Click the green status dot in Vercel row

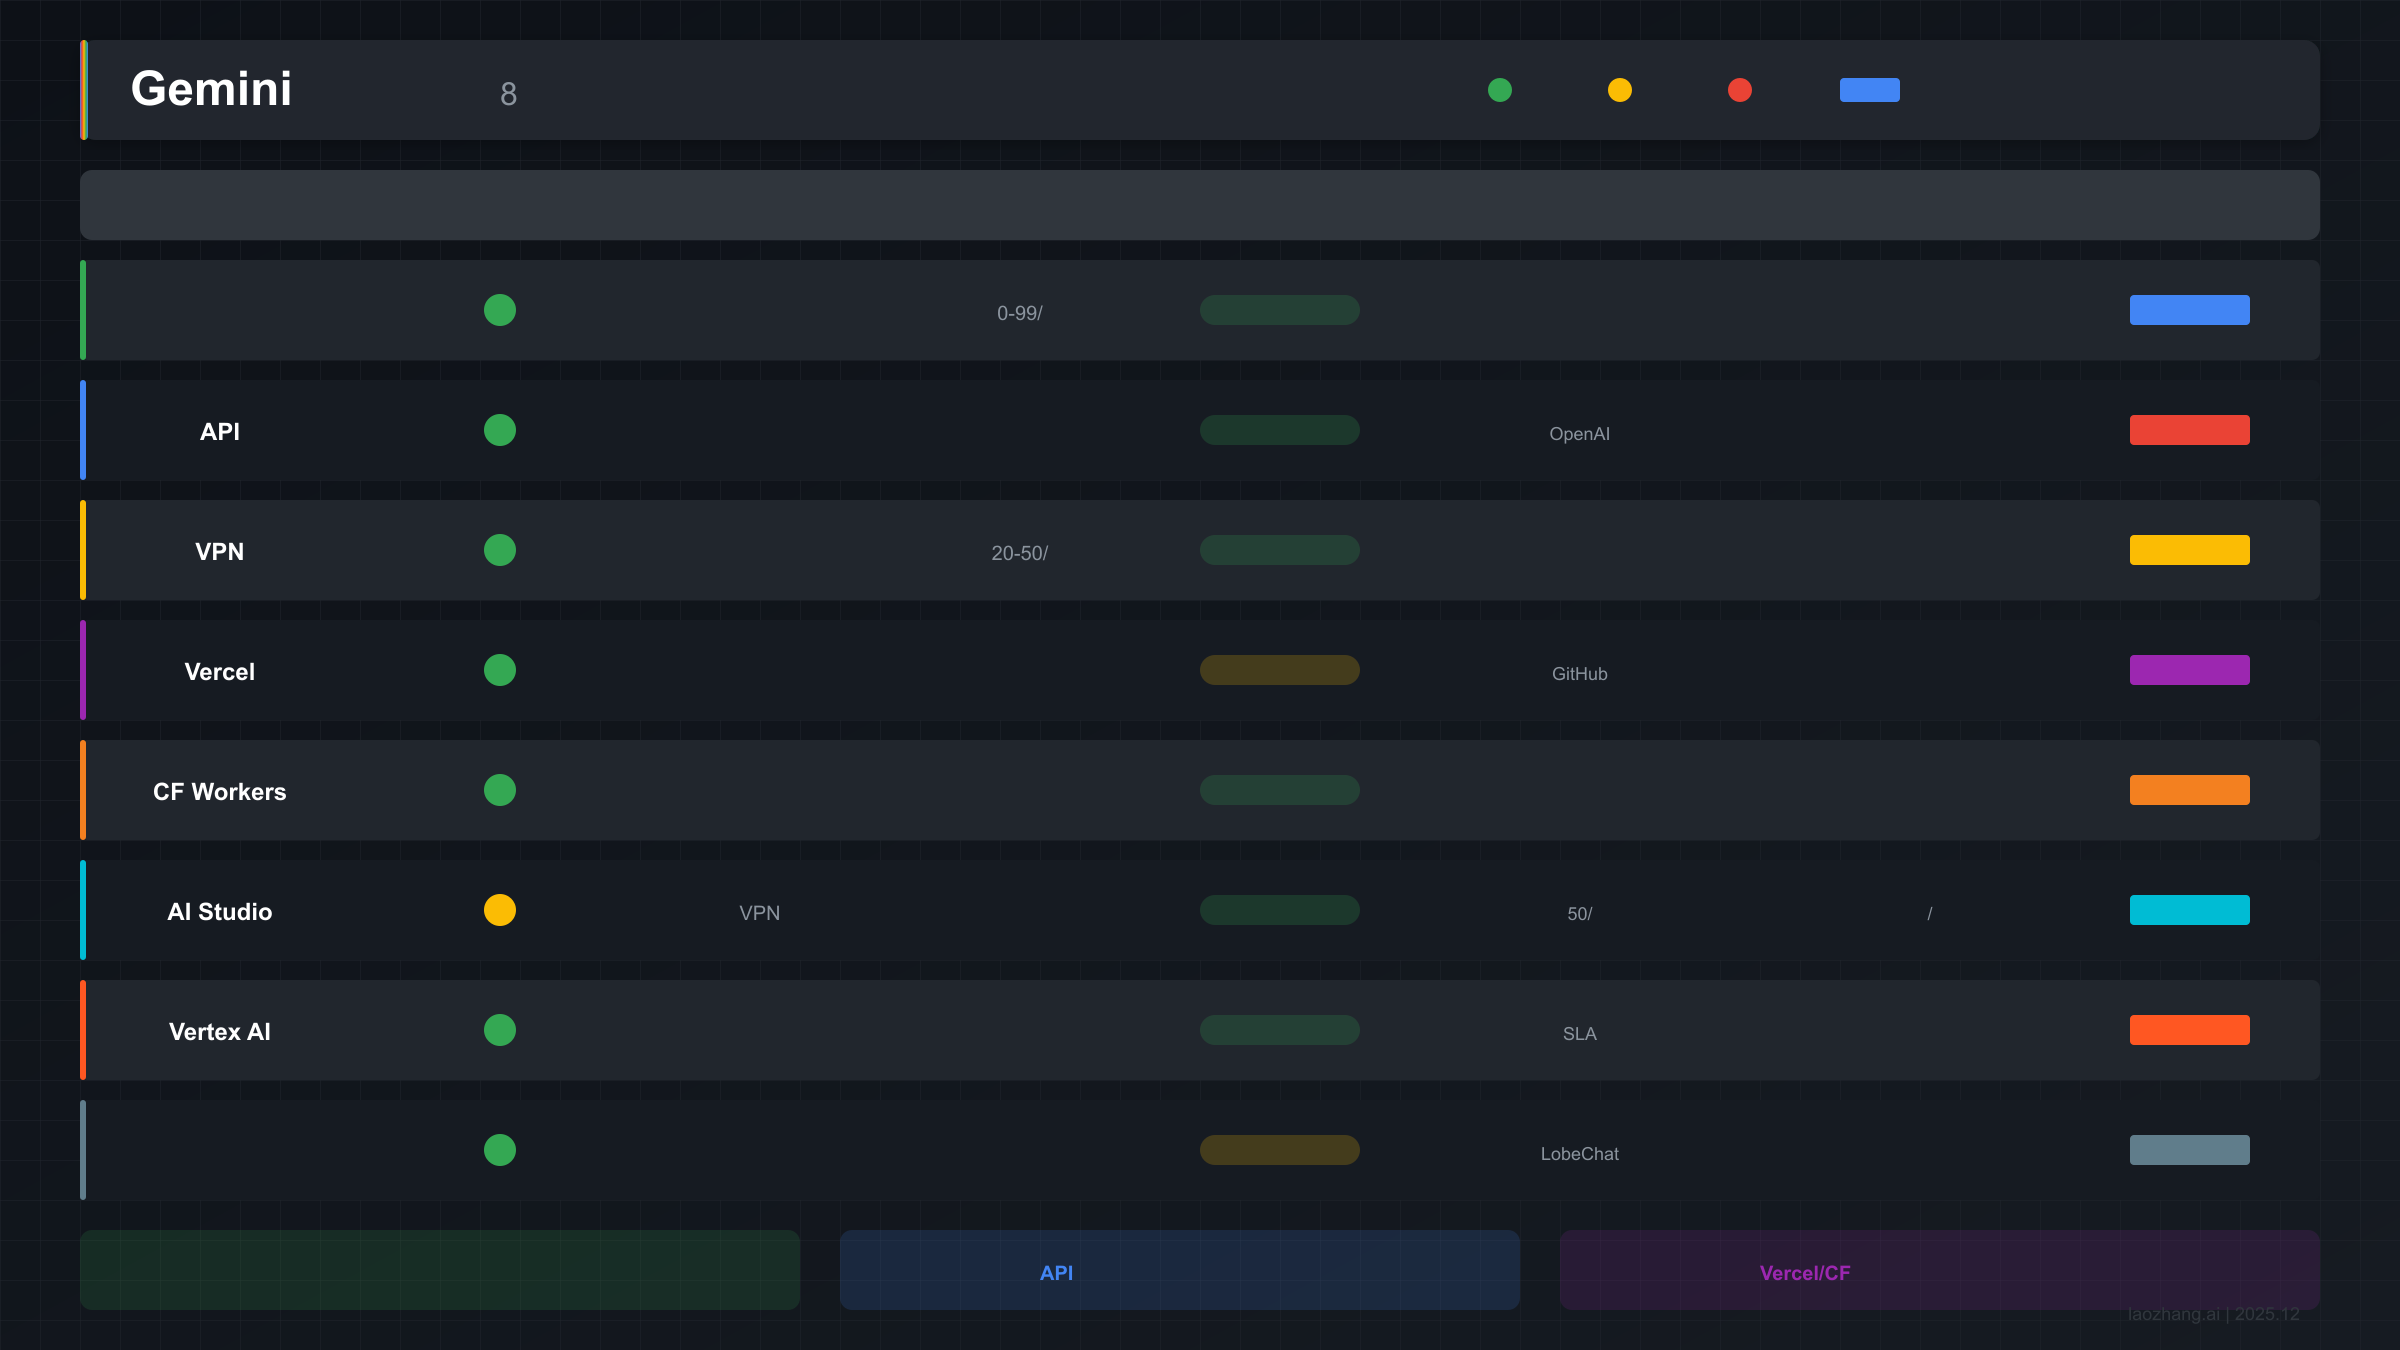pyautogui.click(x=500, y=670)
